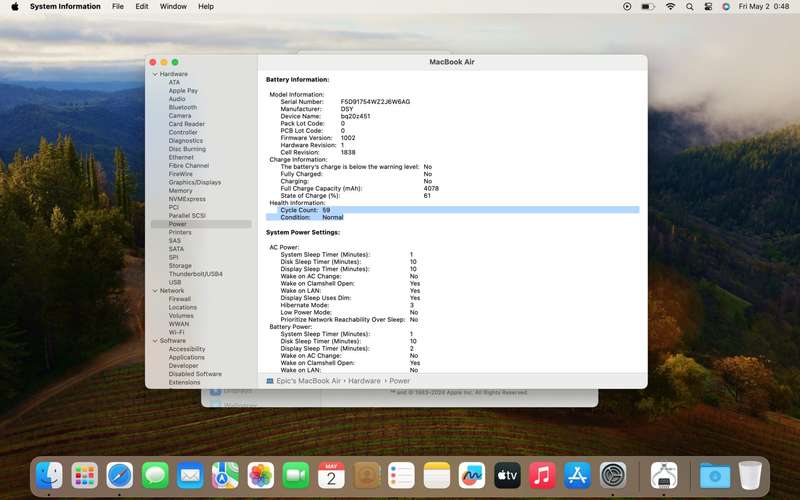
Task: Select Card Reader in the sidebar
Action: tap(187, 124)
